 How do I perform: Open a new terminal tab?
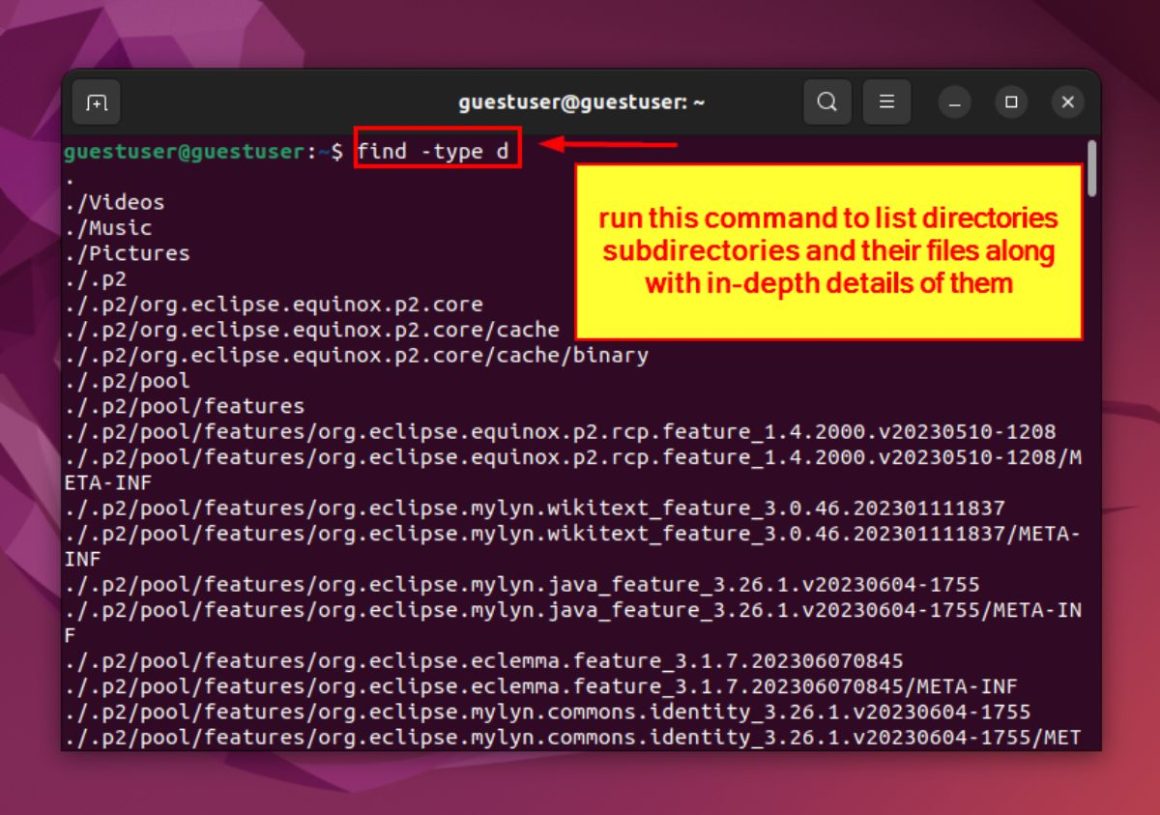(x=96, y=102)
